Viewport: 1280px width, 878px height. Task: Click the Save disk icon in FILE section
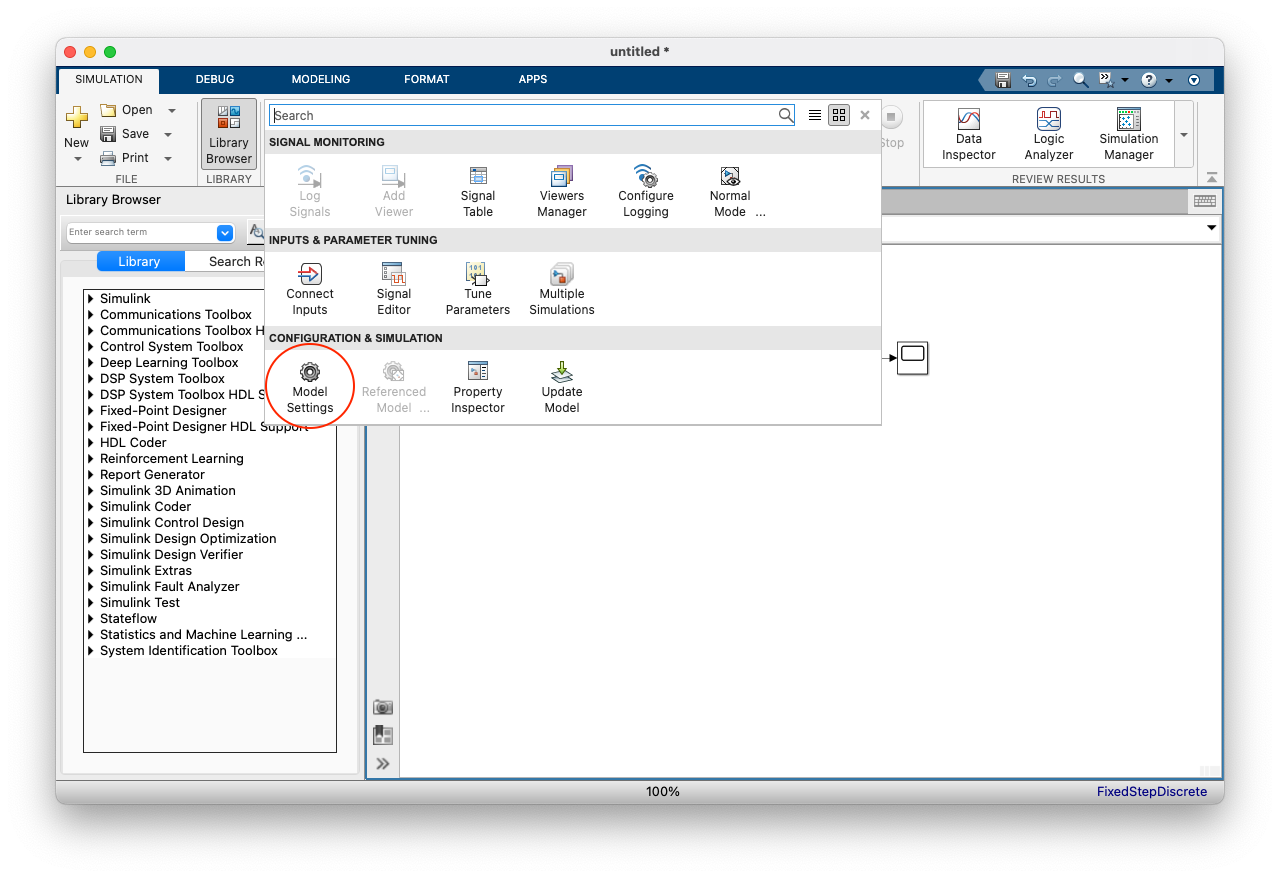pyautogui.click(x=108, y=134)
